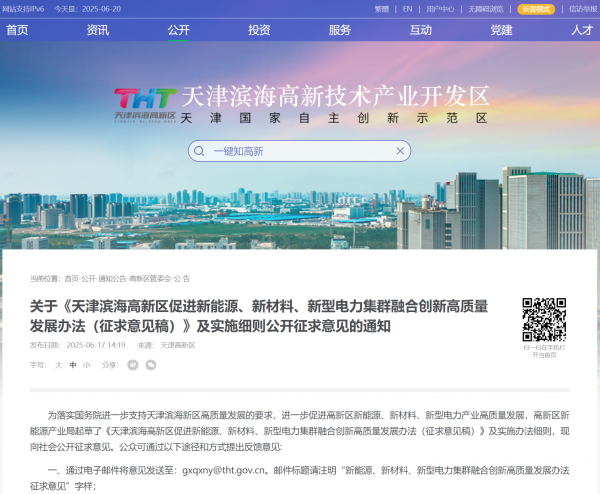Image resolution: width=600 pixels, height=494 pixels.
Task: Click today's date 2025-06-20
Action: (x=101, y=9)
